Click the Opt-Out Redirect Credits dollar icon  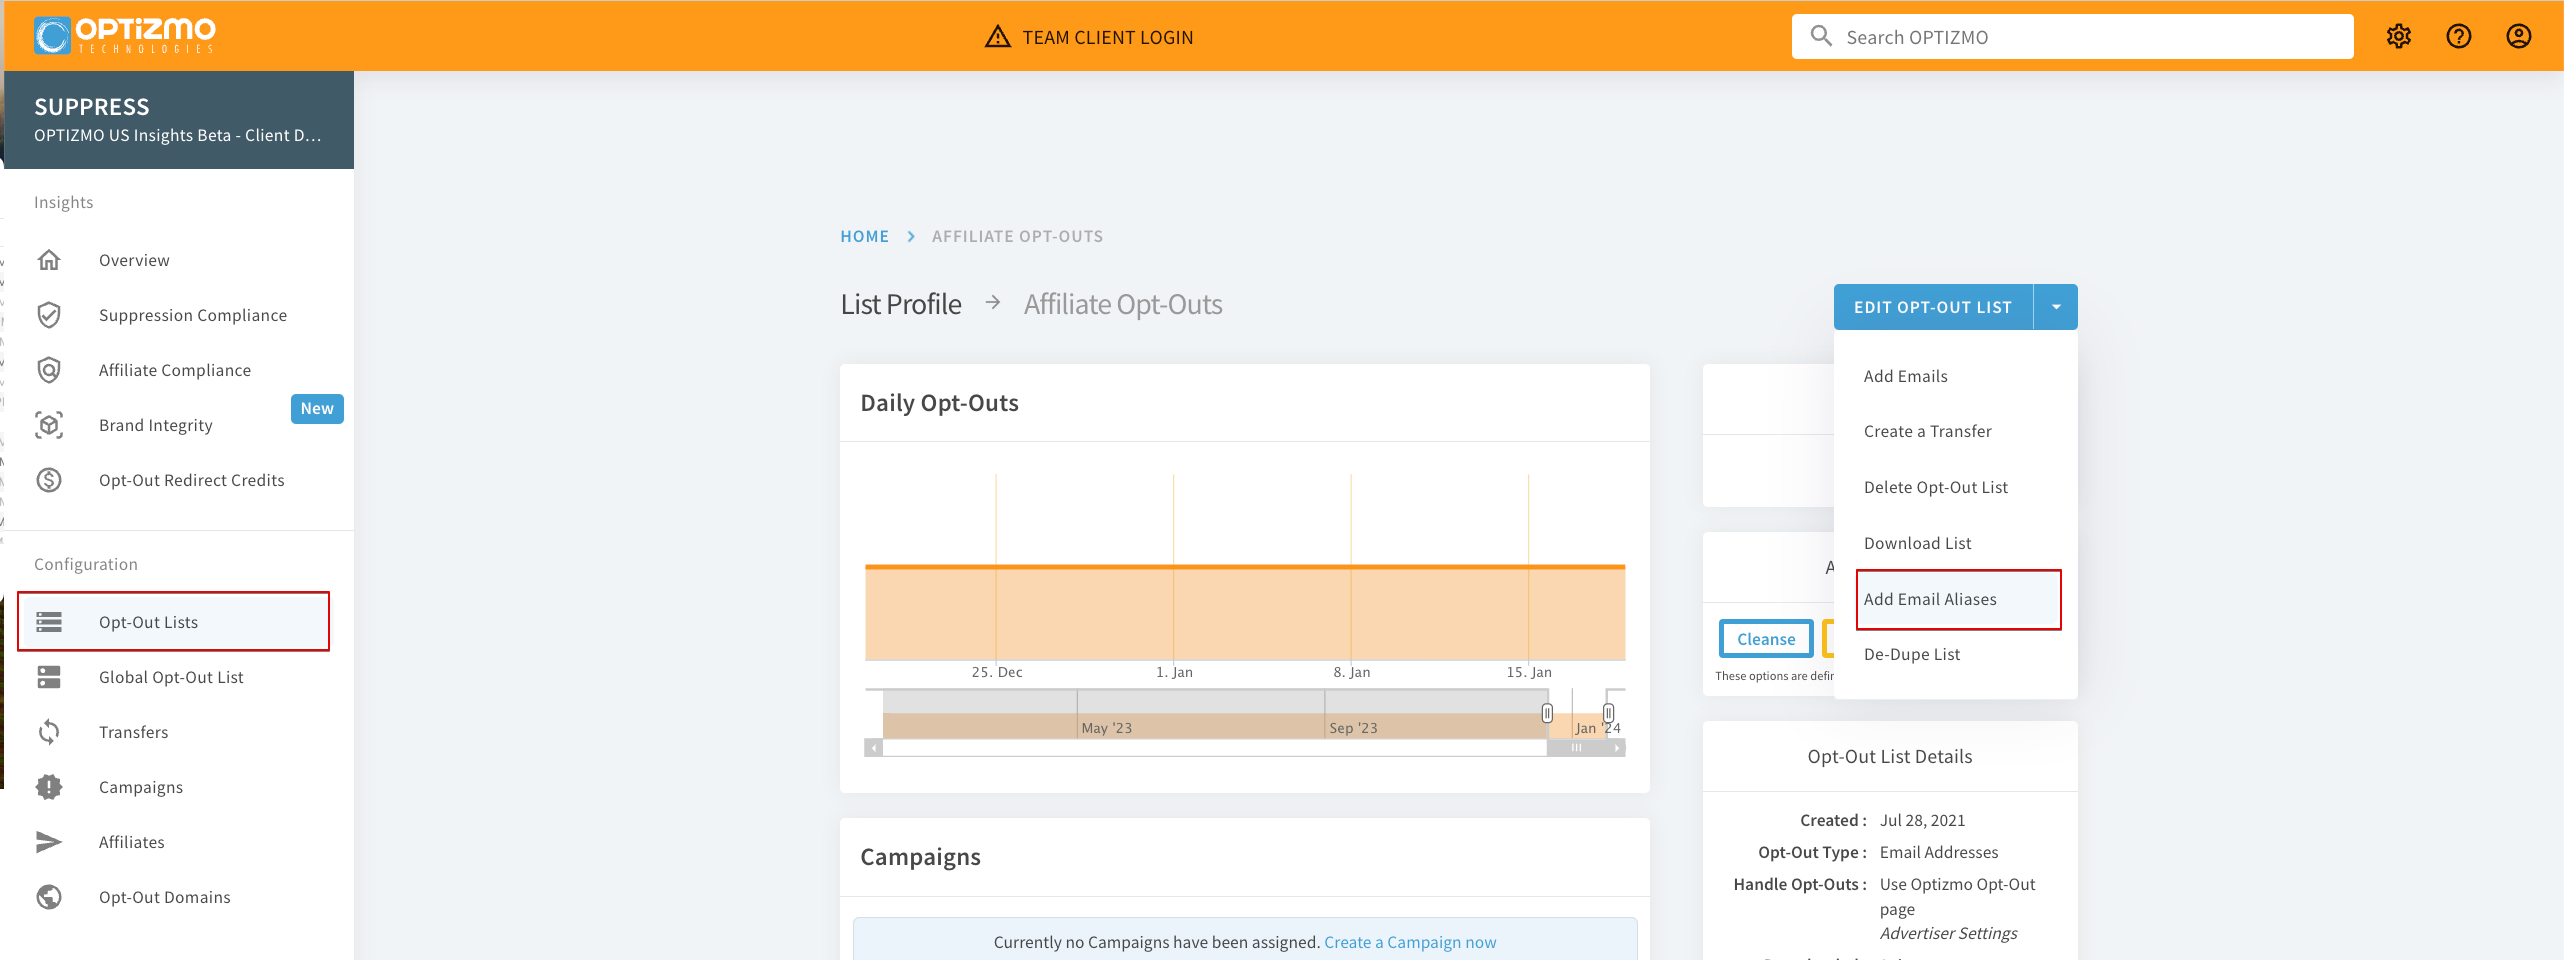[x=49, y=480]
